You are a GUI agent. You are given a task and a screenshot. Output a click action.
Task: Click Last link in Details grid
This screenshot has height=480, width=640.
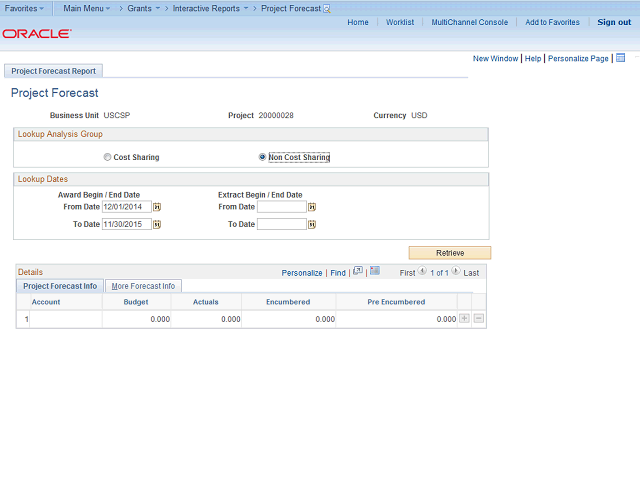[x=471, y=273]
